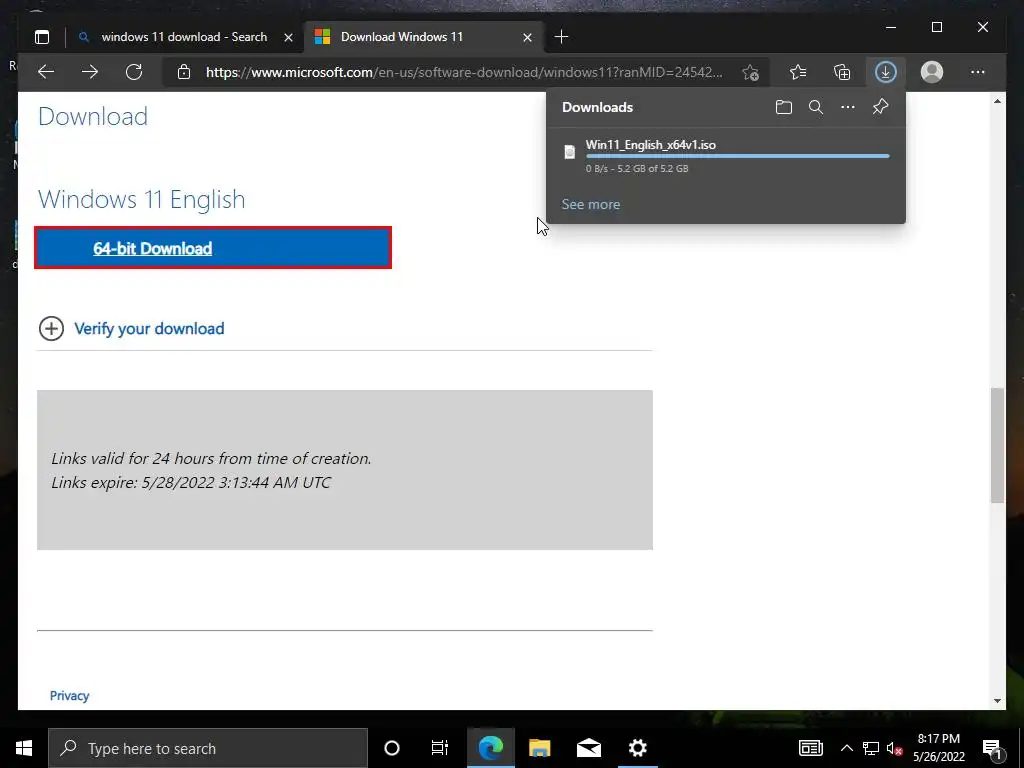Click the Links expire date text

[191, 483]
